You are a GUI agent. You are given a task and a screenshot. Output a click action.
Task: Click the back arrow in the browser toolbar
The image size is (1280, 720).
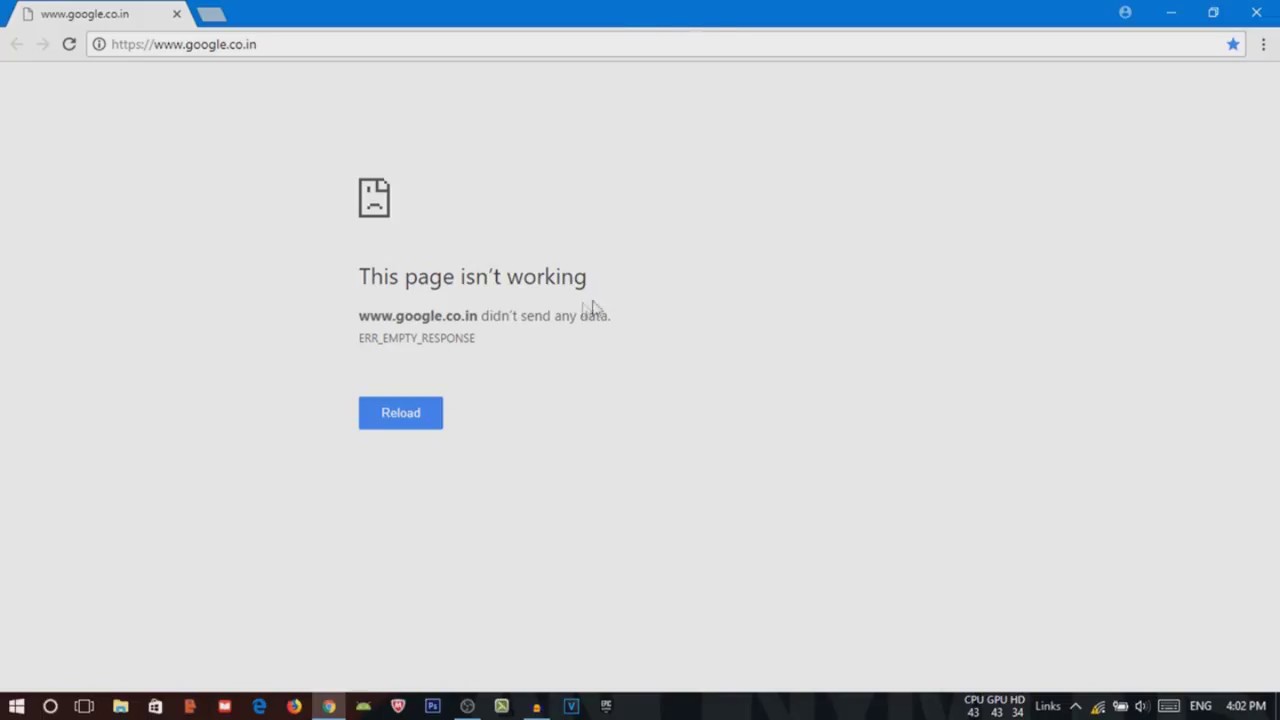(x=16, y=44)
